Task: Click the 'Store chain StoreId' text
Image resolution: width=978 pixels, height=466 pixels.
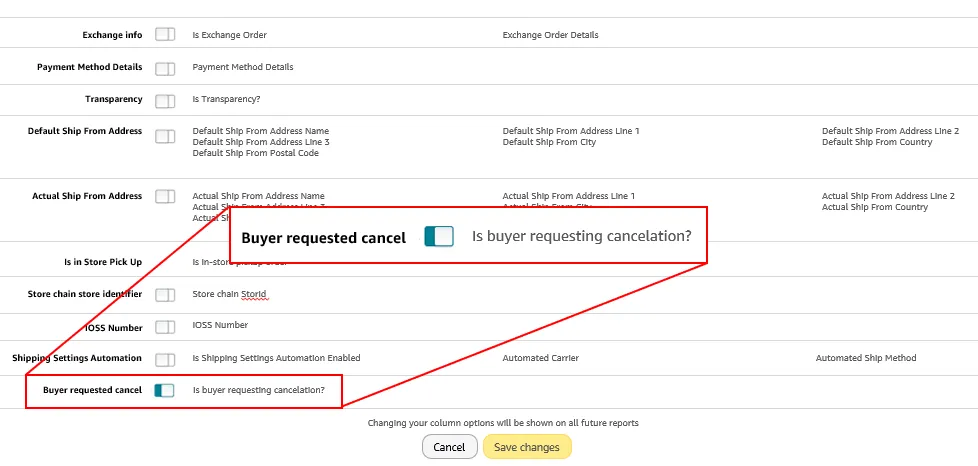Action: [x=230, y=294]
